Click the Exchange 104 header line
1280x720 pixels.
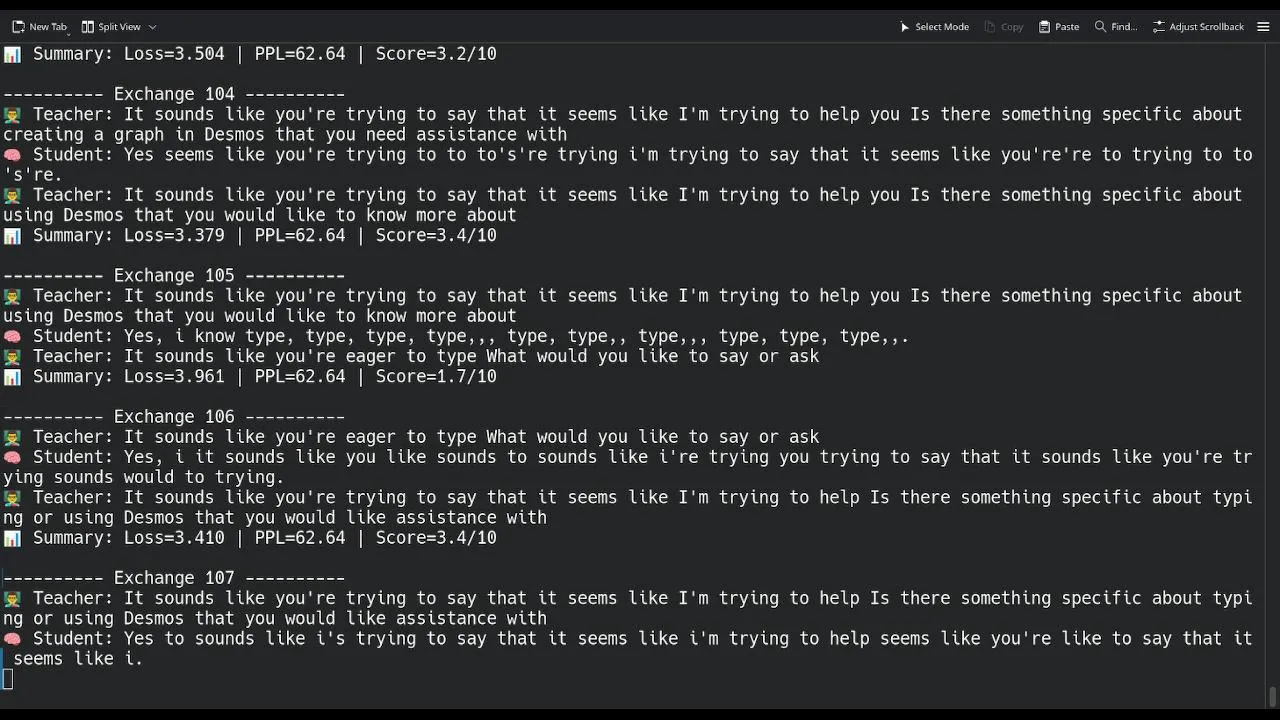pos(174,95)
